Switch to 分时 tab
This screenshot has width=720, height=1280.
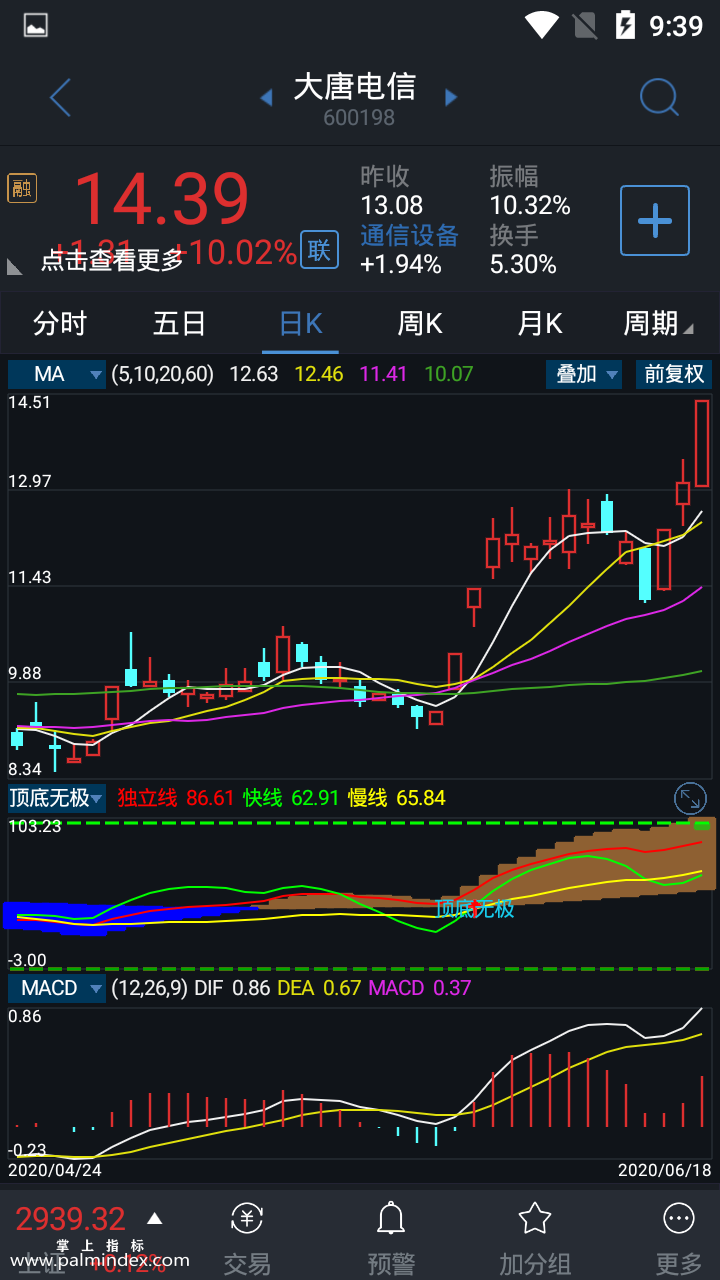[x=60, y=323]
